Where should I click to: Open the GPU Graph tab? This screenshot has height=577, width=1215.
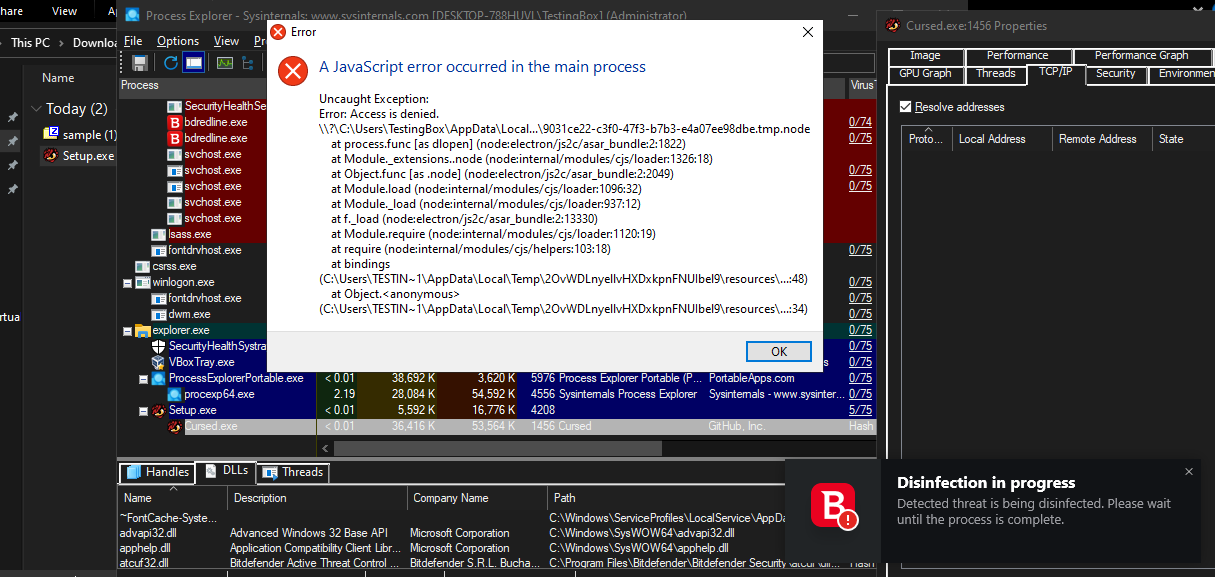925,73
